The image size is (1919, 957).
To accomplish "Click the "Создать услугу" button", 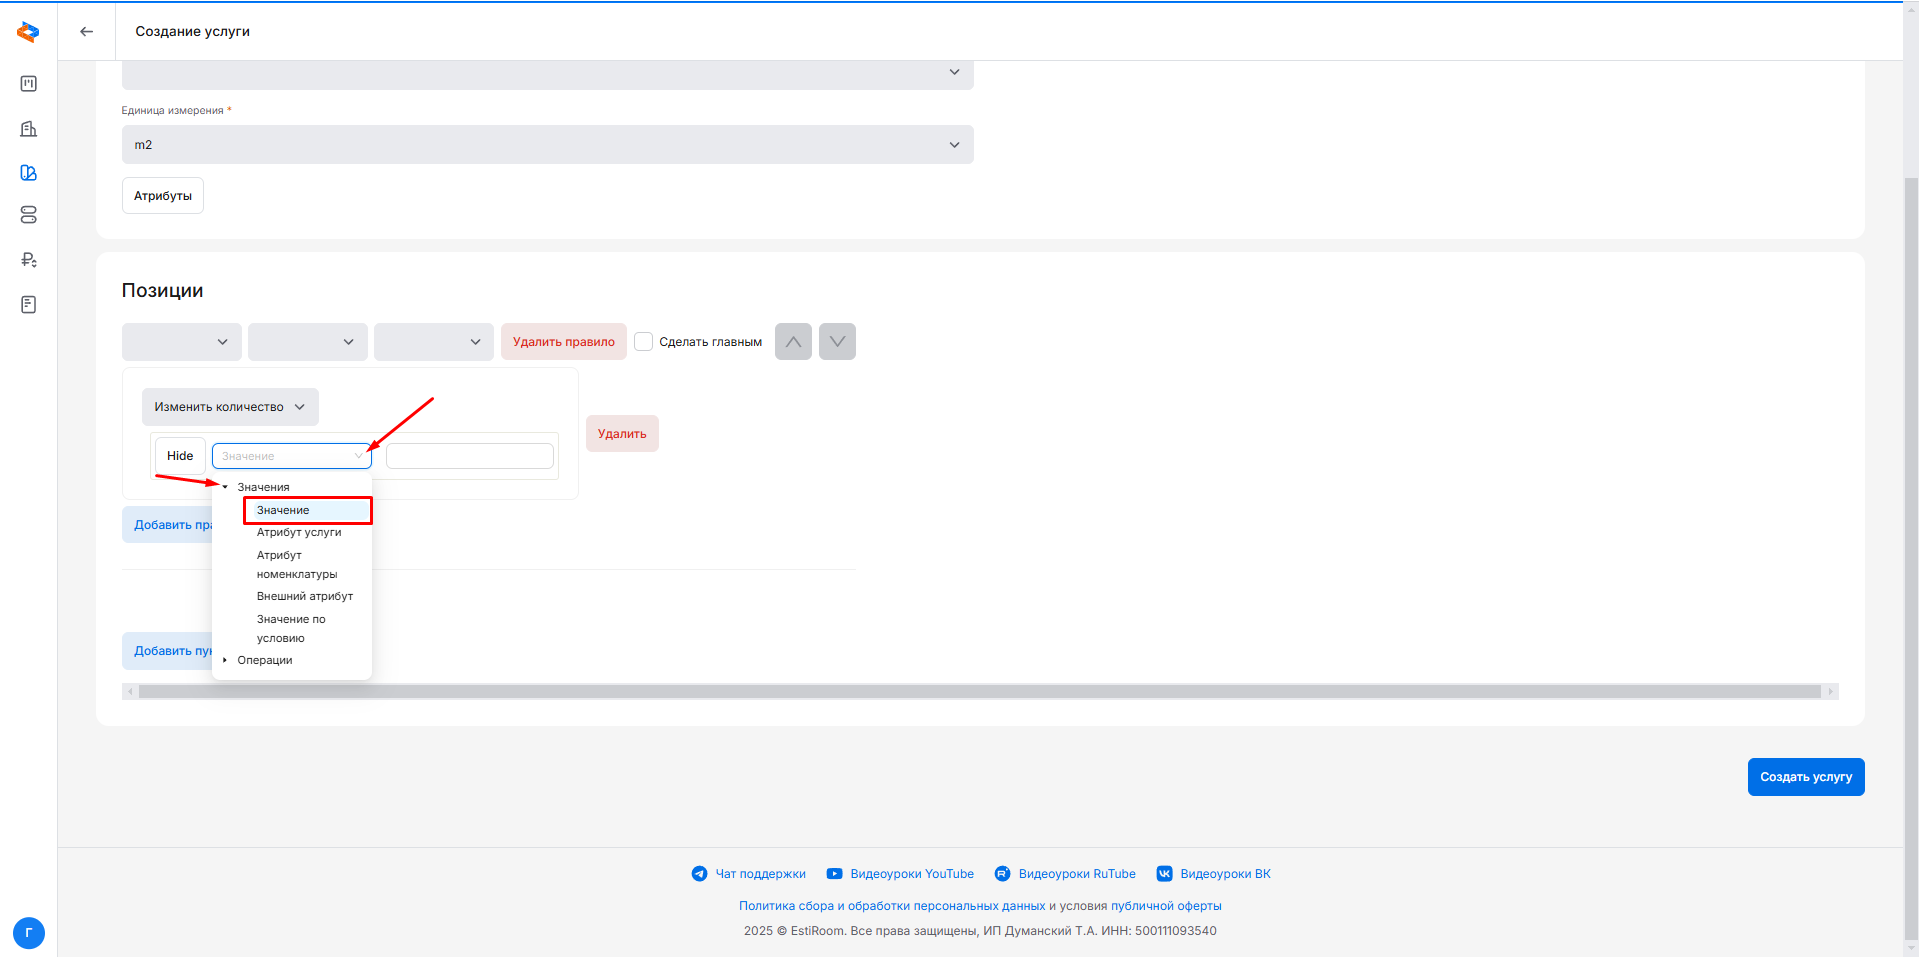I will 1805,777.
